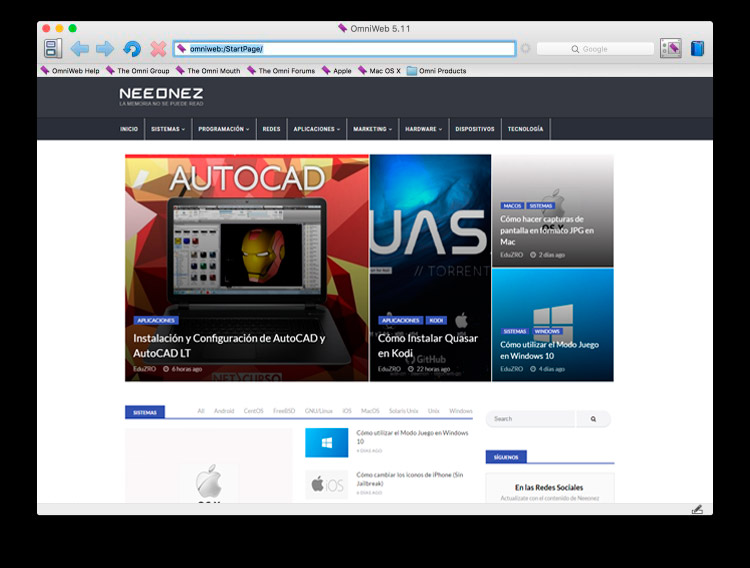Open the Mac OS X bookmark
Viewport: 750px width, 568px height.
pos(379,71)
